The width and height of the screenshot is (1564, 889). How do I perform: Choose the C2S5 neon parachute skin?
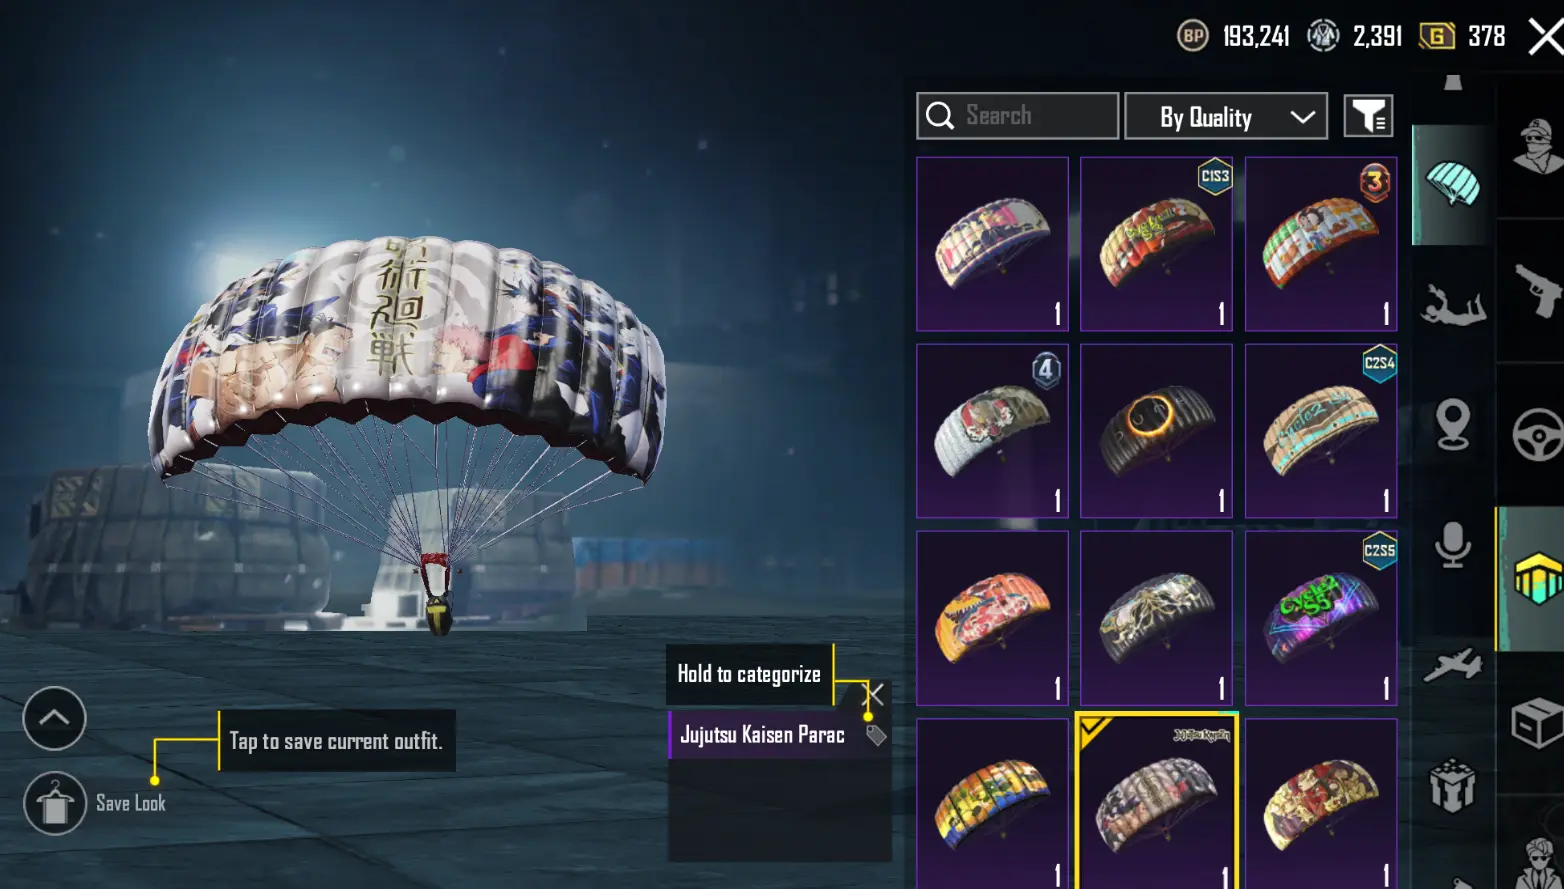[x=1320, y=618]
